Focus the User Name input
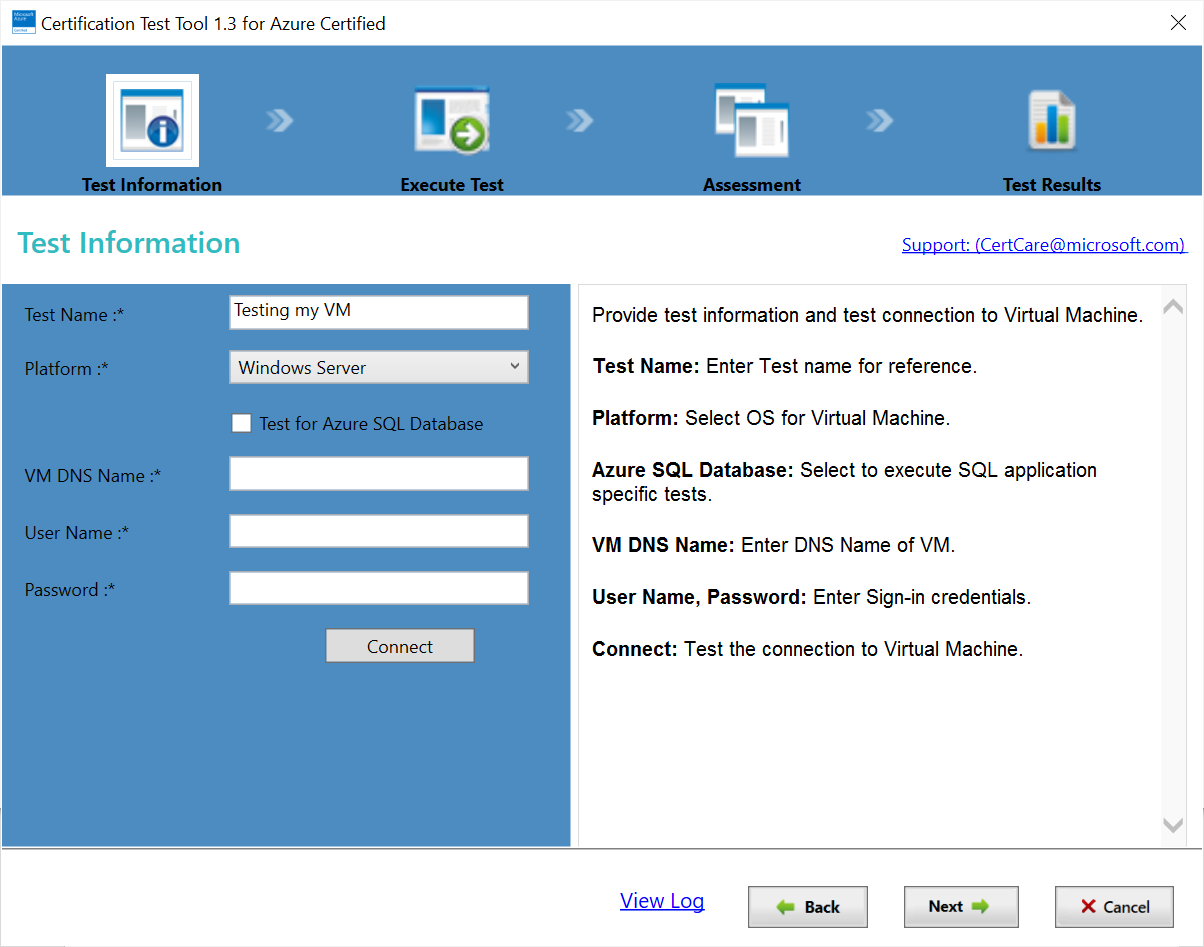Screen dimensions: 1204x947 [379, 531]
